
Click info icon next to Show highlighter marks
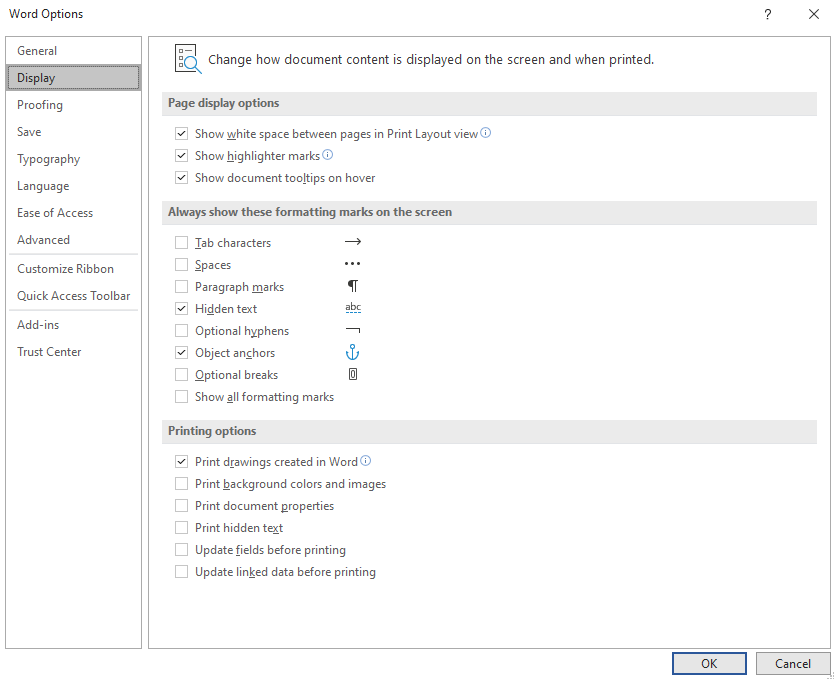[x=328, y=155]
